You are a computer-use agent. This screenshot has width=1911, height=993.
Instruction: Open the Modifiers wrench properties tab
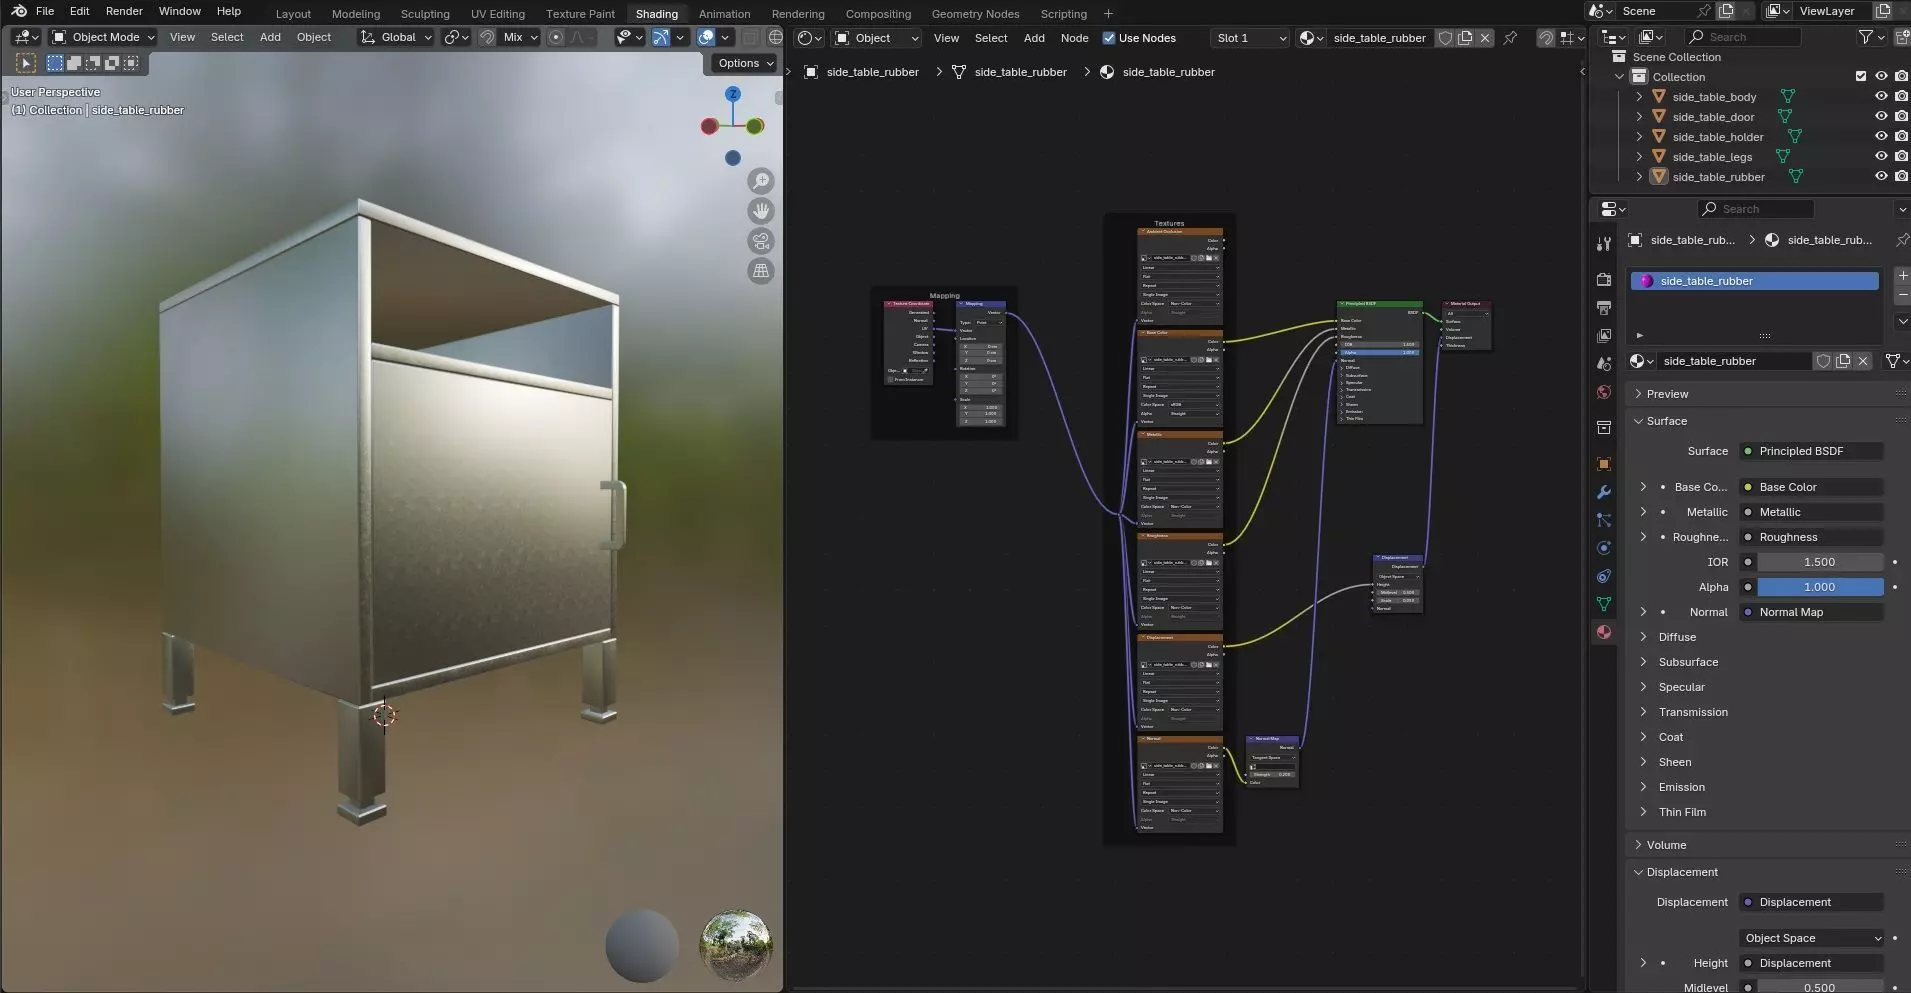(1604, 492)
